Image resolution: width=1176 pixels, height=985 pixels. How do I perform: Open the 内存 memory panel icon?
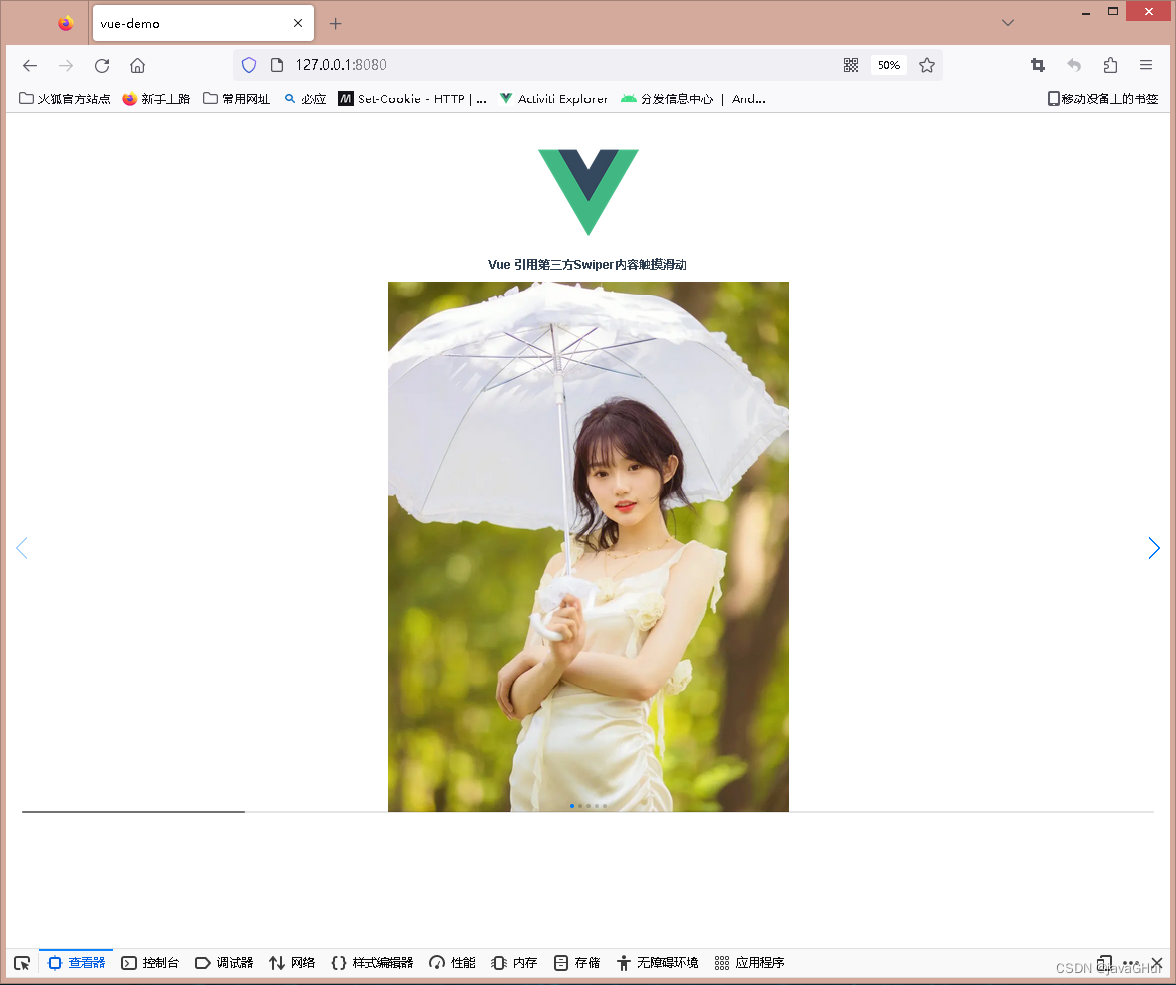(x=513, y=963)
